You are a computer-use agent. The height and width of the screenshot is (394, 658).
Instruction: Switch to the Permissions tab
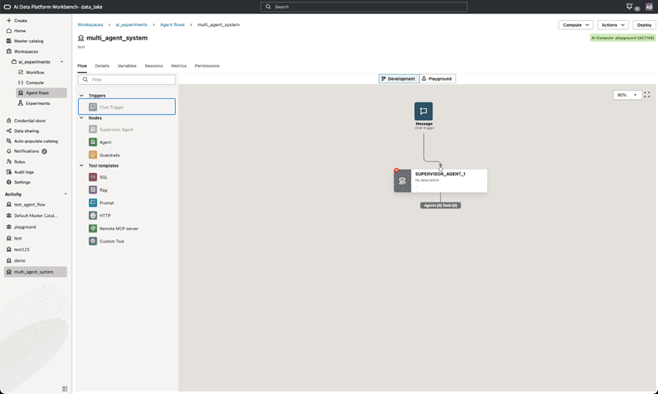[207, 66]
